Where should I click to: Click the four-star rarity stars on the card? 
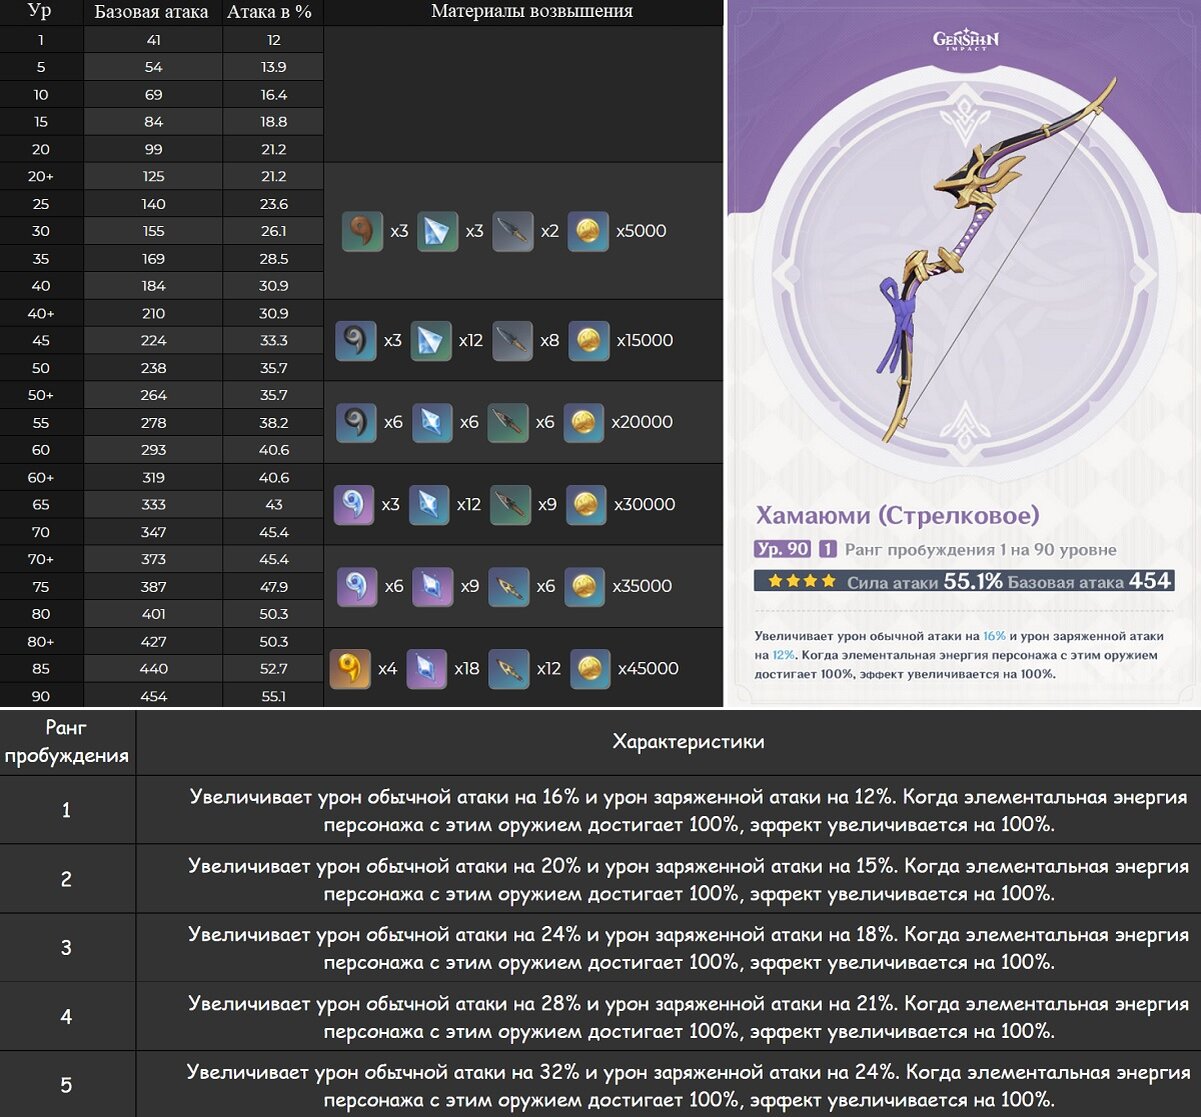(x=801, y=581)
